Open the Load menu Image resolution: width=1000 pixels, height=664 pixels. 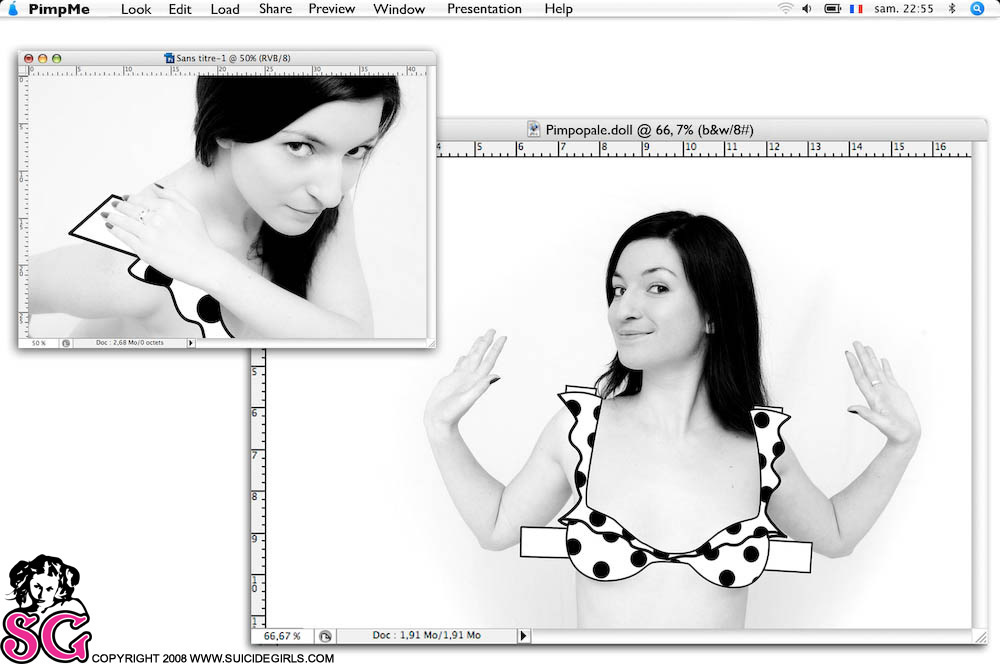tap(225, 10)
